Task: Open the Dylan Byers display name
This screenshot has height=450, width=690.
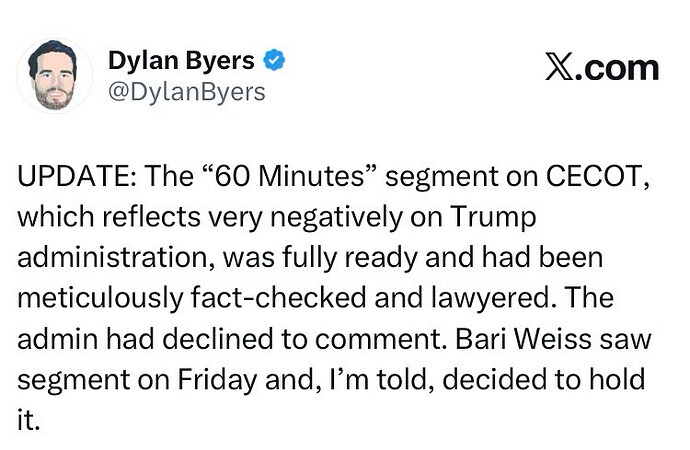Action: click(x=181, y=61)
